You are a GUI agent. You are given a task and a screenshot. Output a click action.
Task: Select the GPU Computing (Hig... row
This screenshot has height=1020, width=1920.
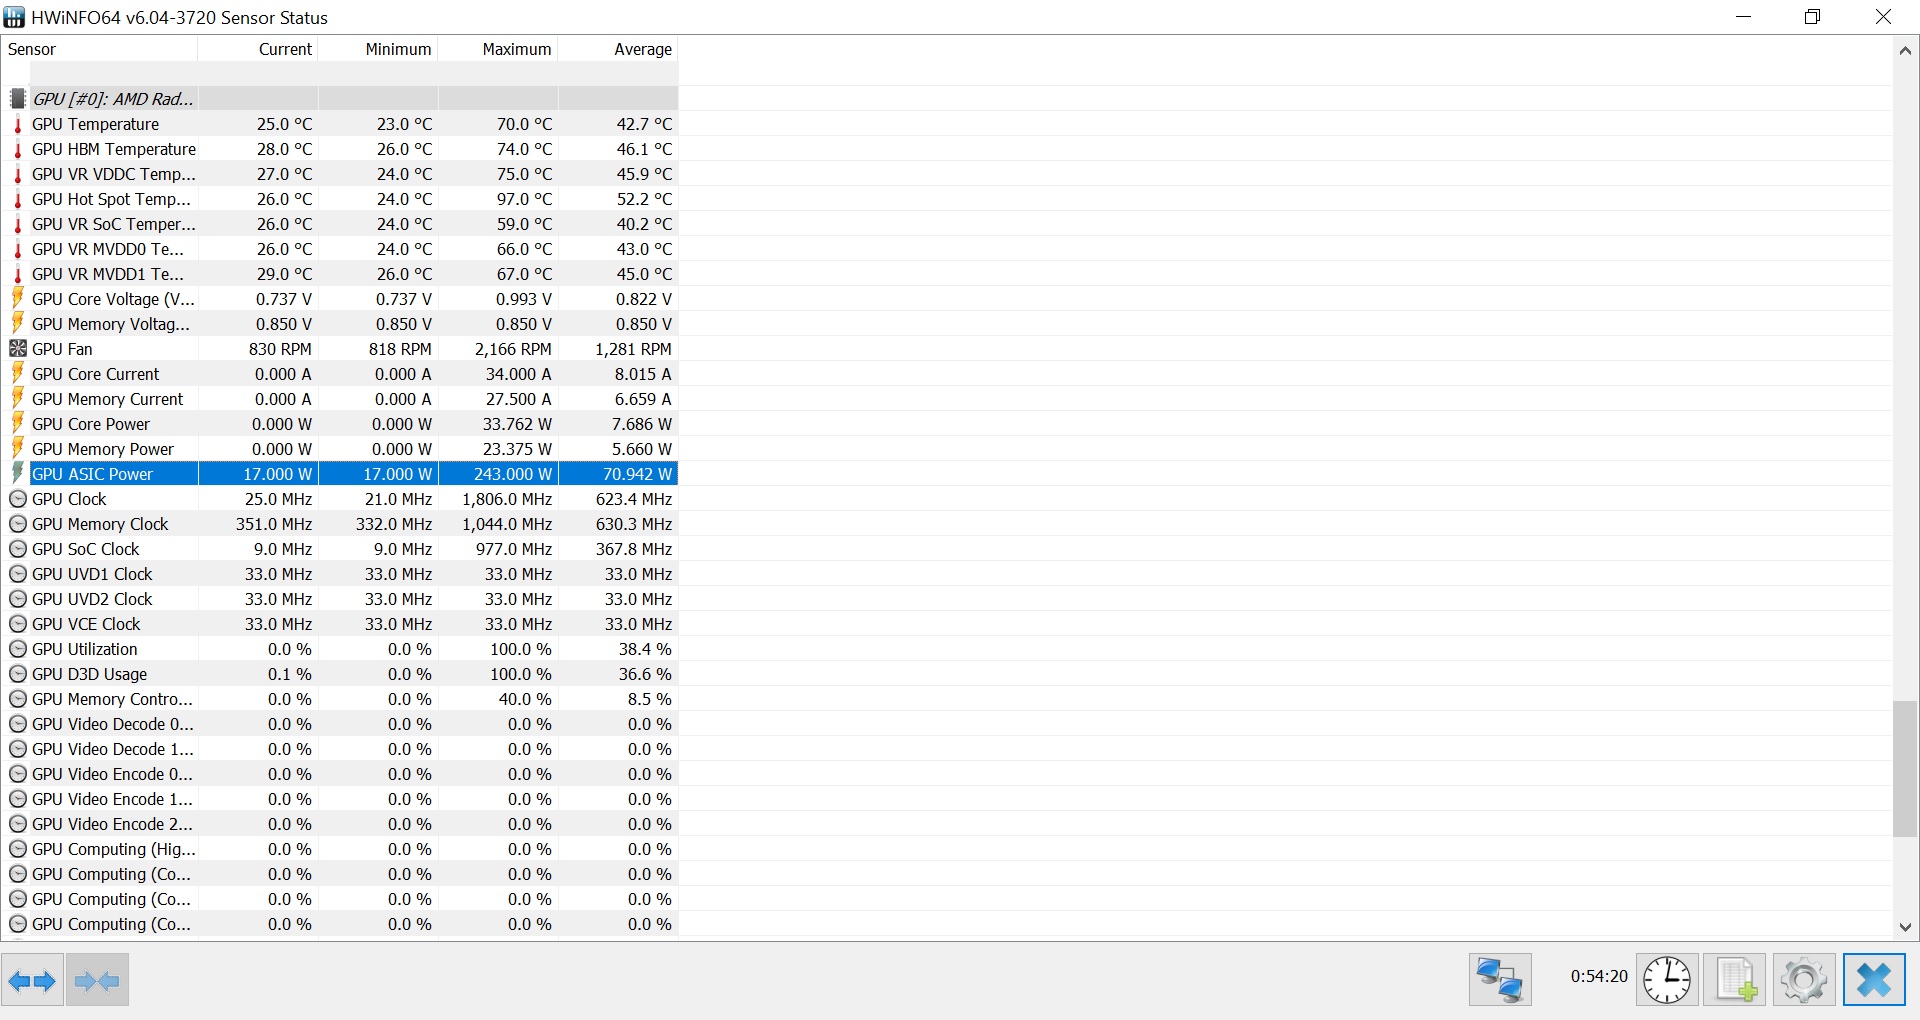click(340, 849)
